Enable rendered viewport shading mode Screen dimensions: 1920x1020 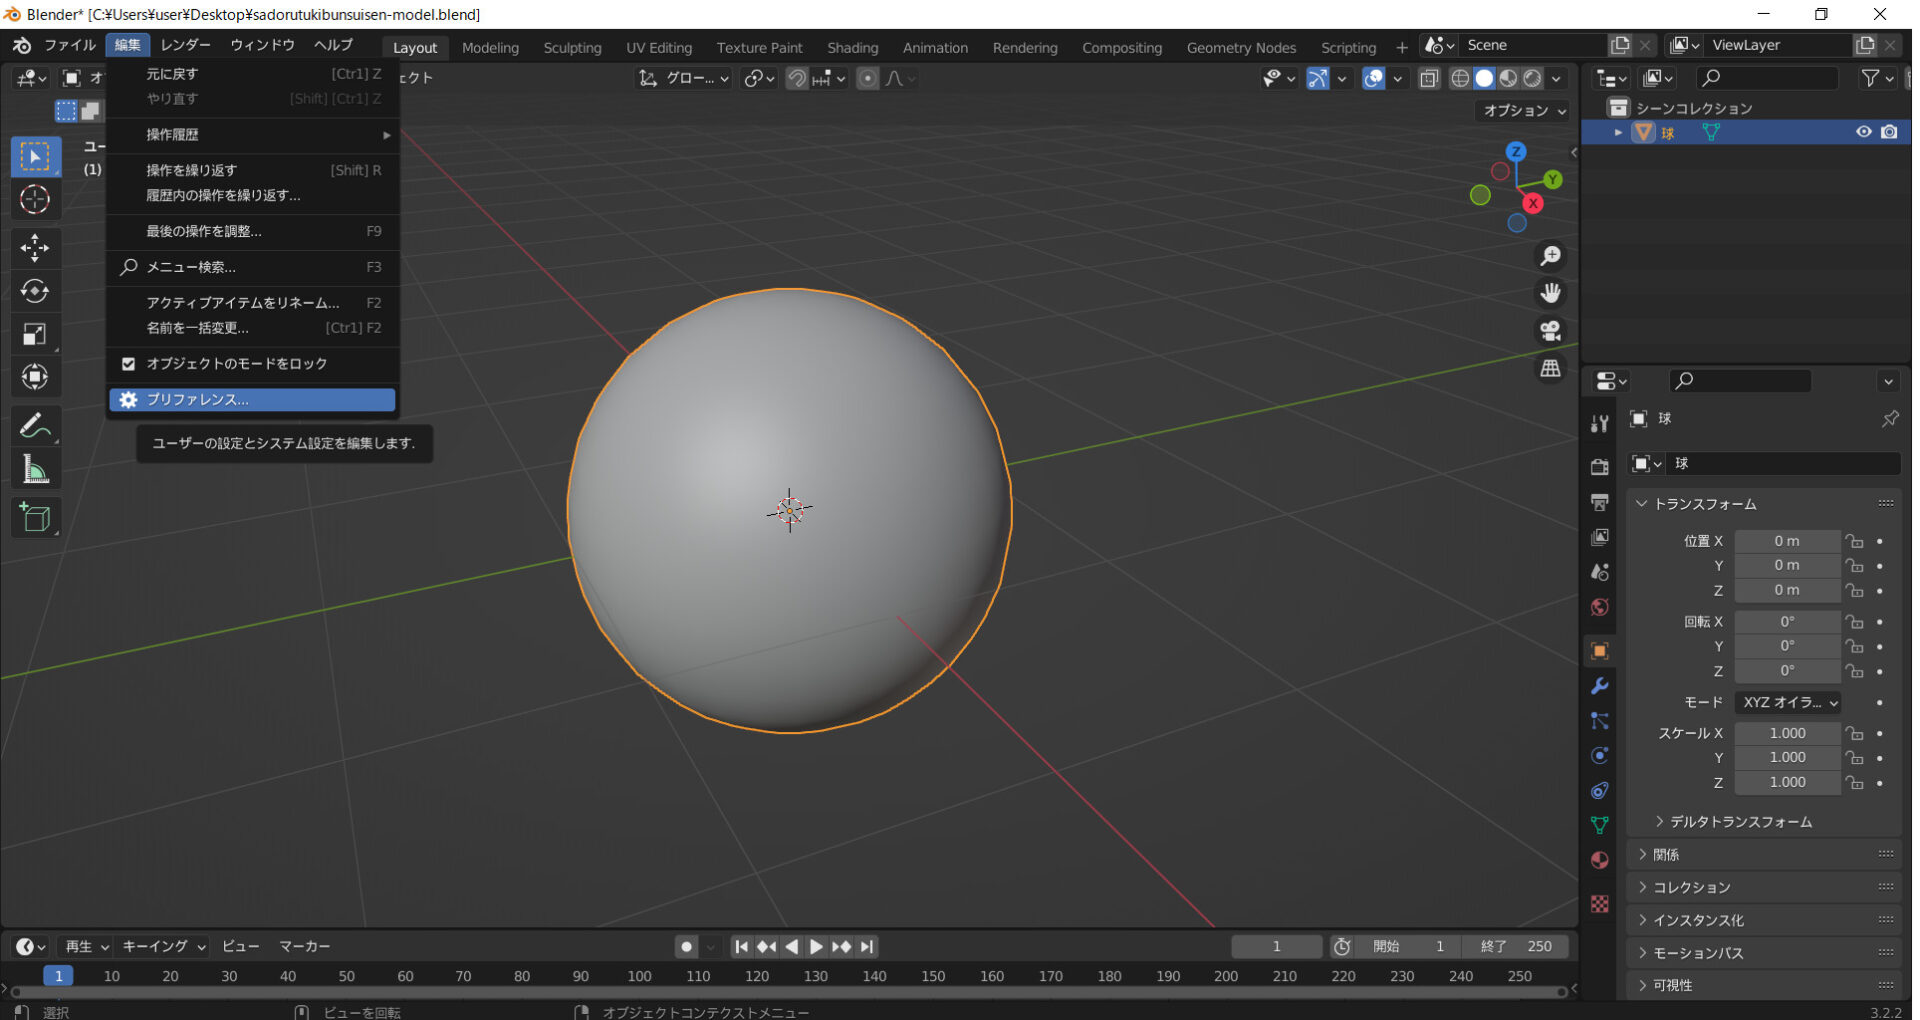[1533, 78]
